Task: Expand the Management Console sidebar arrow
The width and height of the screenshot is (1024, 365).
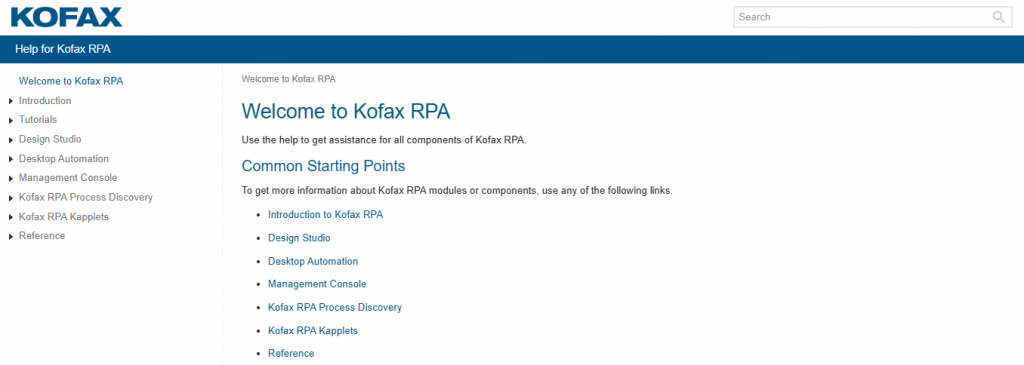Action: (x=11, y=178)
